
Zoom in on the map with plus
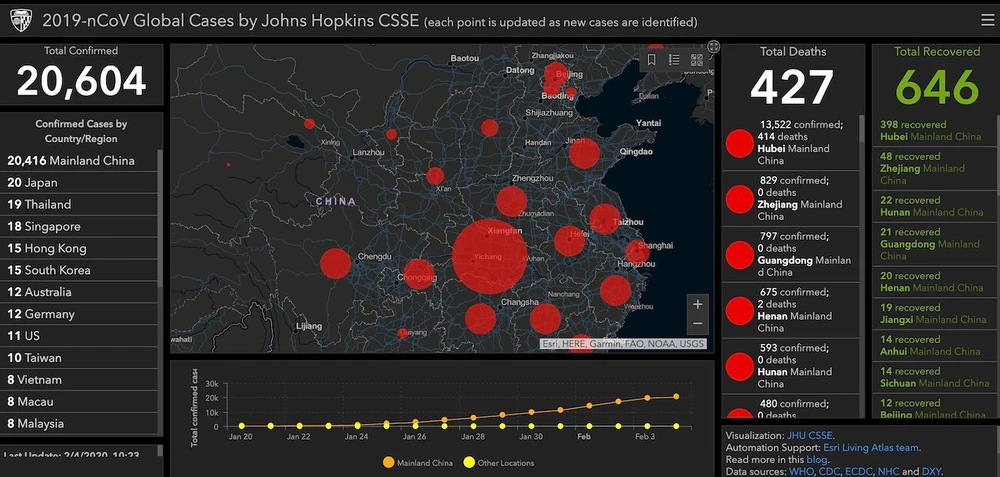pos(697,304)
